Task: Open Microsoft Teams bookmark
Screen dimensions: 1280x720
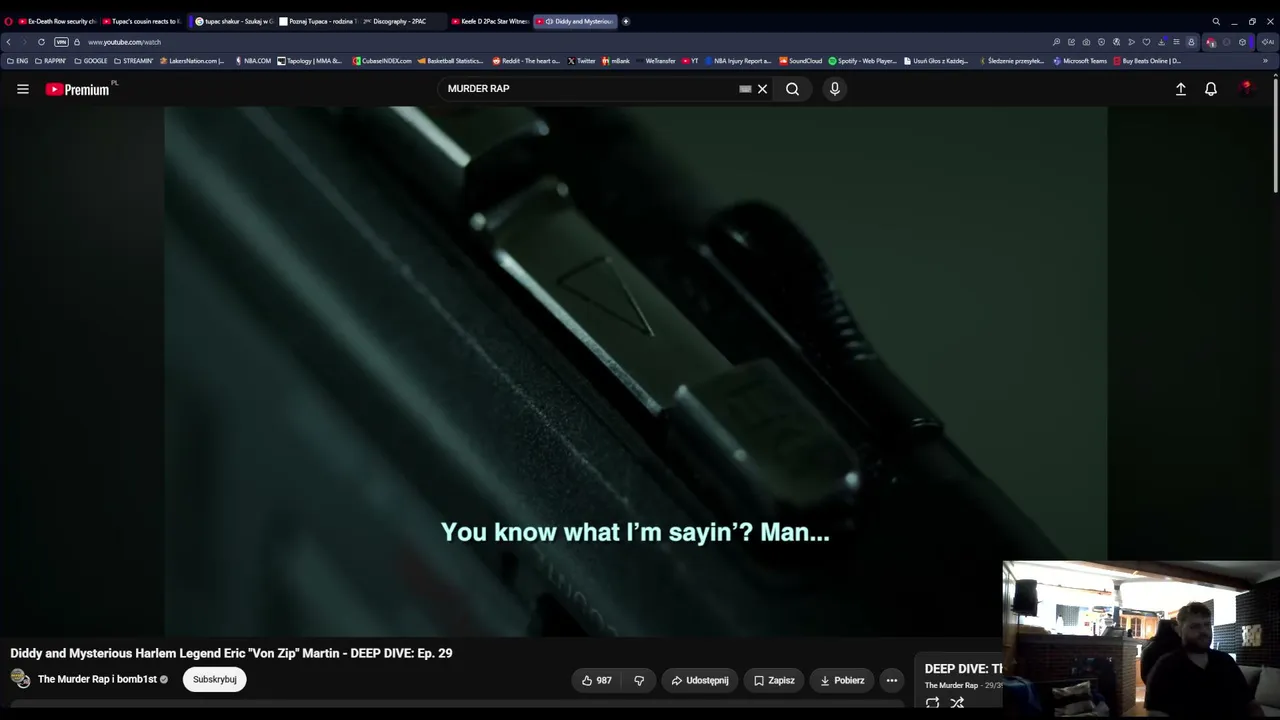Action: pyautogui.click(x=1081, y=61)
